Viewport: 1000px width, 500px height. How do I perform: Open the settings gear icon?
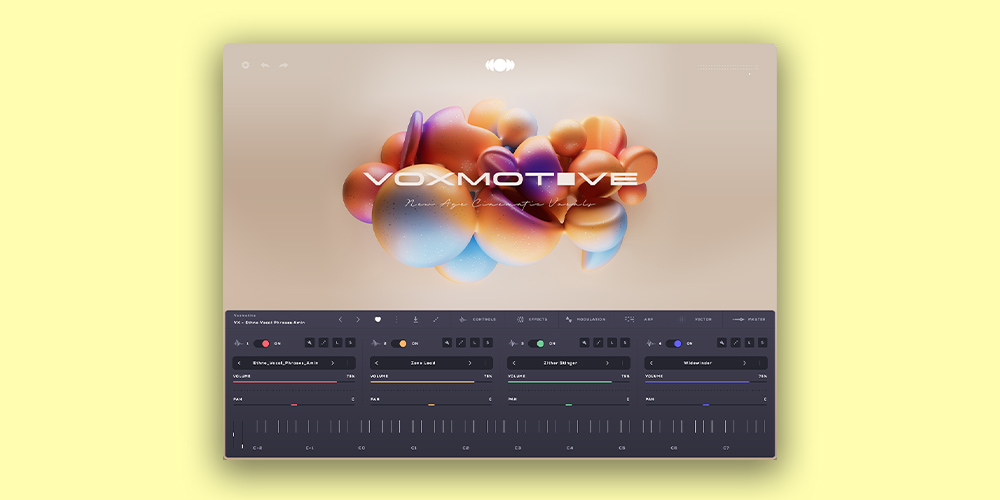[x=246, y=65]
